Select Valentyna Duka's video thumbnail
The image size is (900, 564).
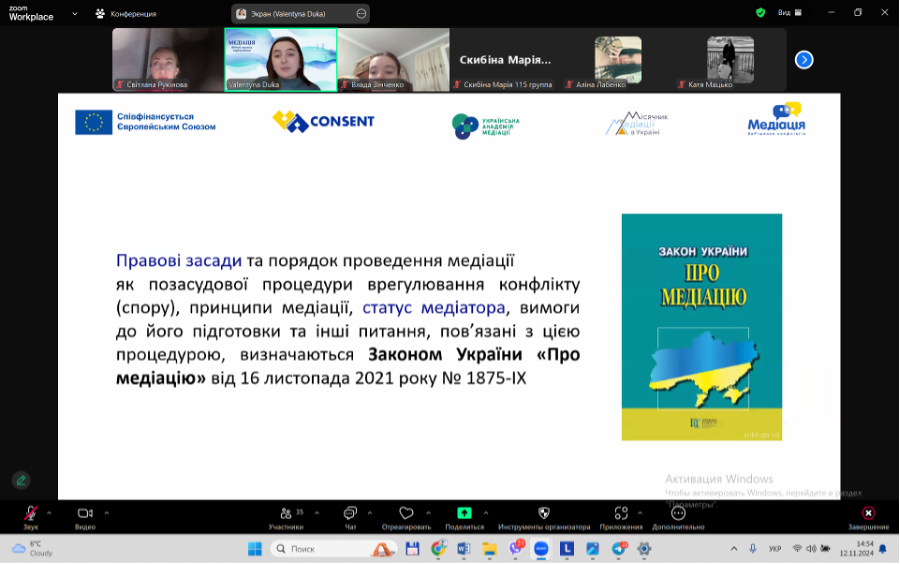(x=281, y=59)
